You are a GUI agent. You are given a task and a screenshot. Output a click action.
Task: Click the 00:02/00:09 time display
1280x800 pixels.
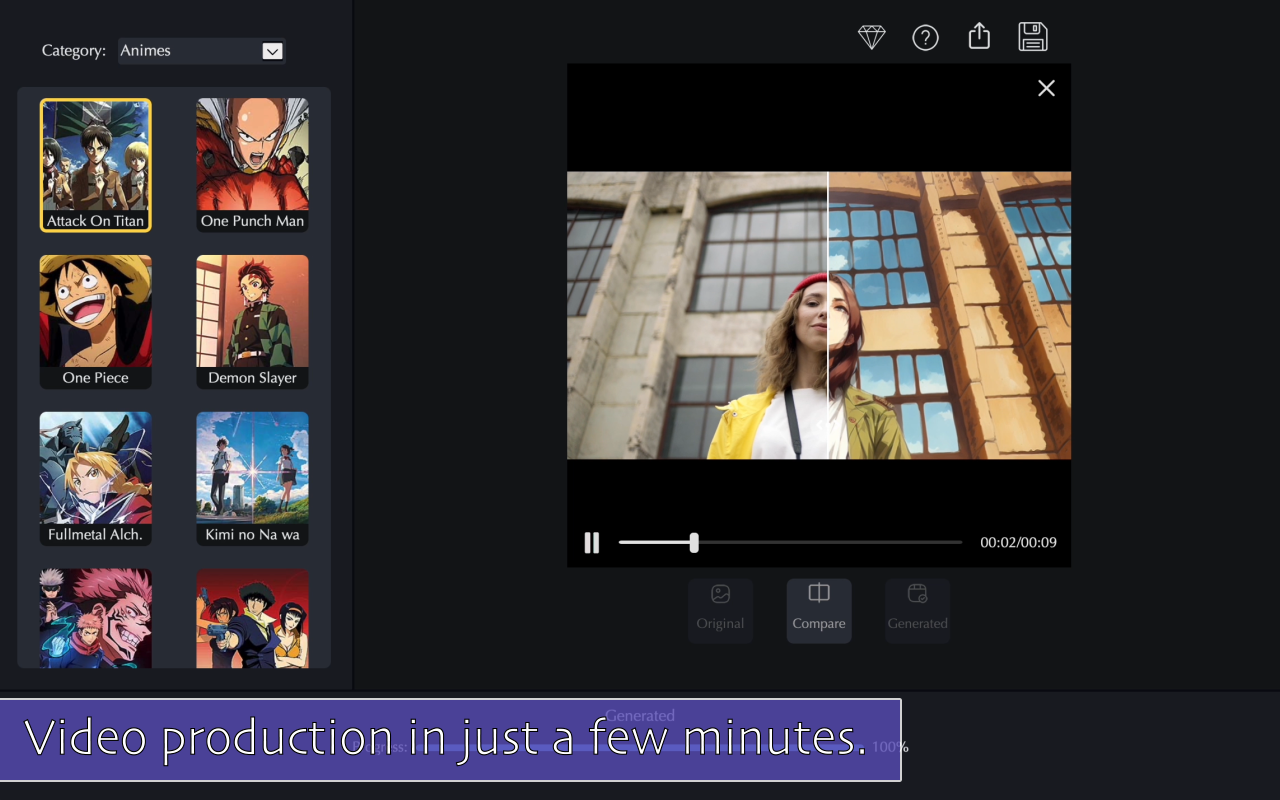point(1018,542)
